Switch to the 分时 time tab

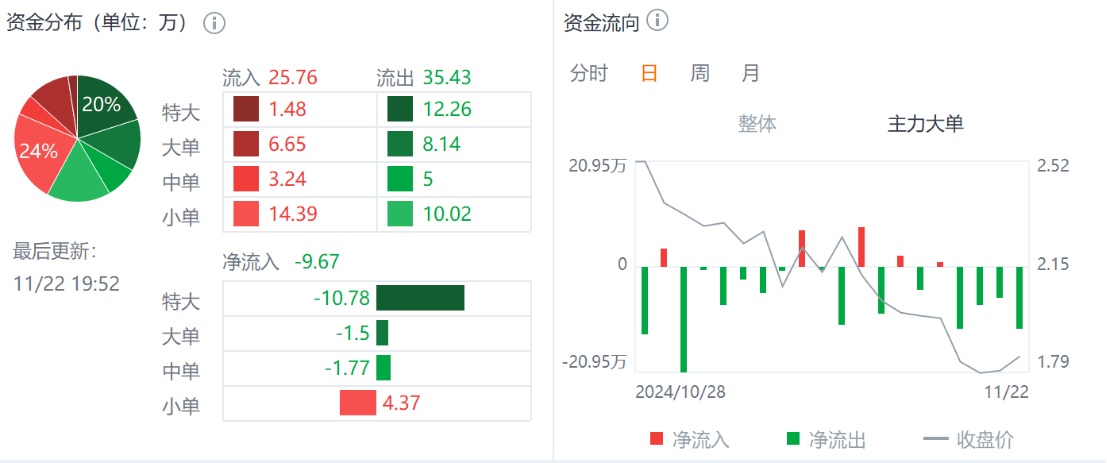(x=589, y=73)
